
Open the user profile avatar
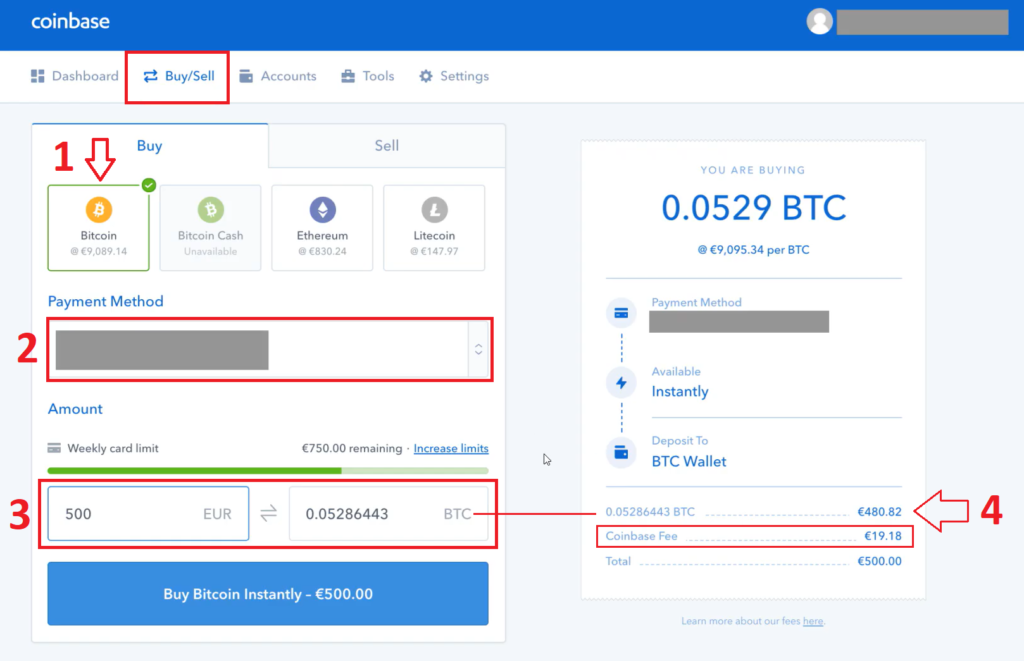tap(819, 21)
